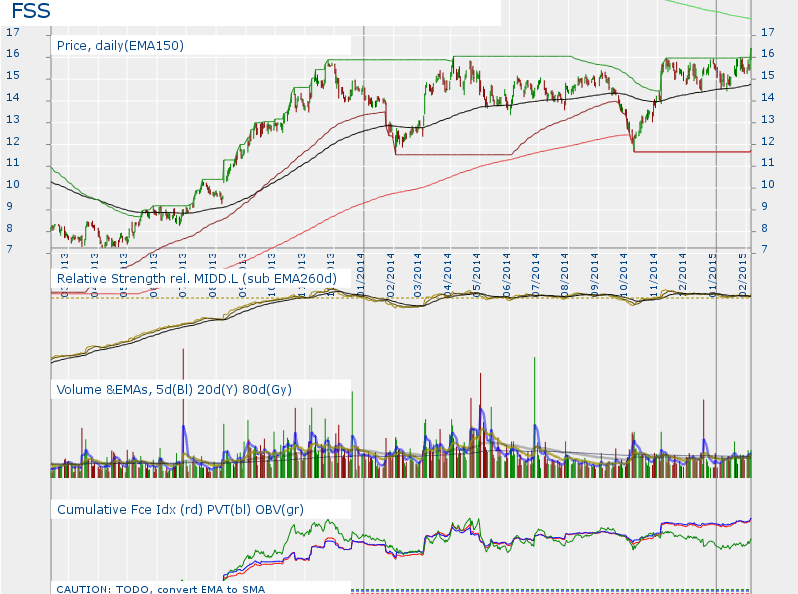The height and width of the screenshot is (594, 798).
Task: Select the 07/2014 date axis label
Action: (x=535, y=275)
